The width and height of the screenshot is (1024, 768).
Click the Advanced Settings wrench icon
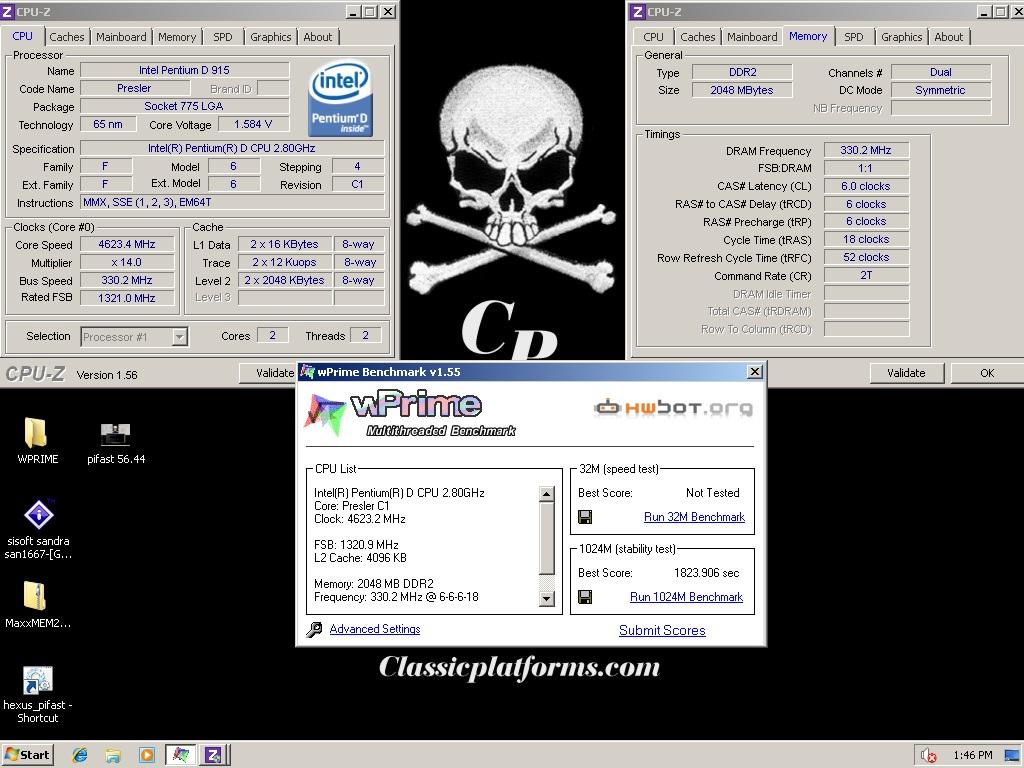point(314,630)
